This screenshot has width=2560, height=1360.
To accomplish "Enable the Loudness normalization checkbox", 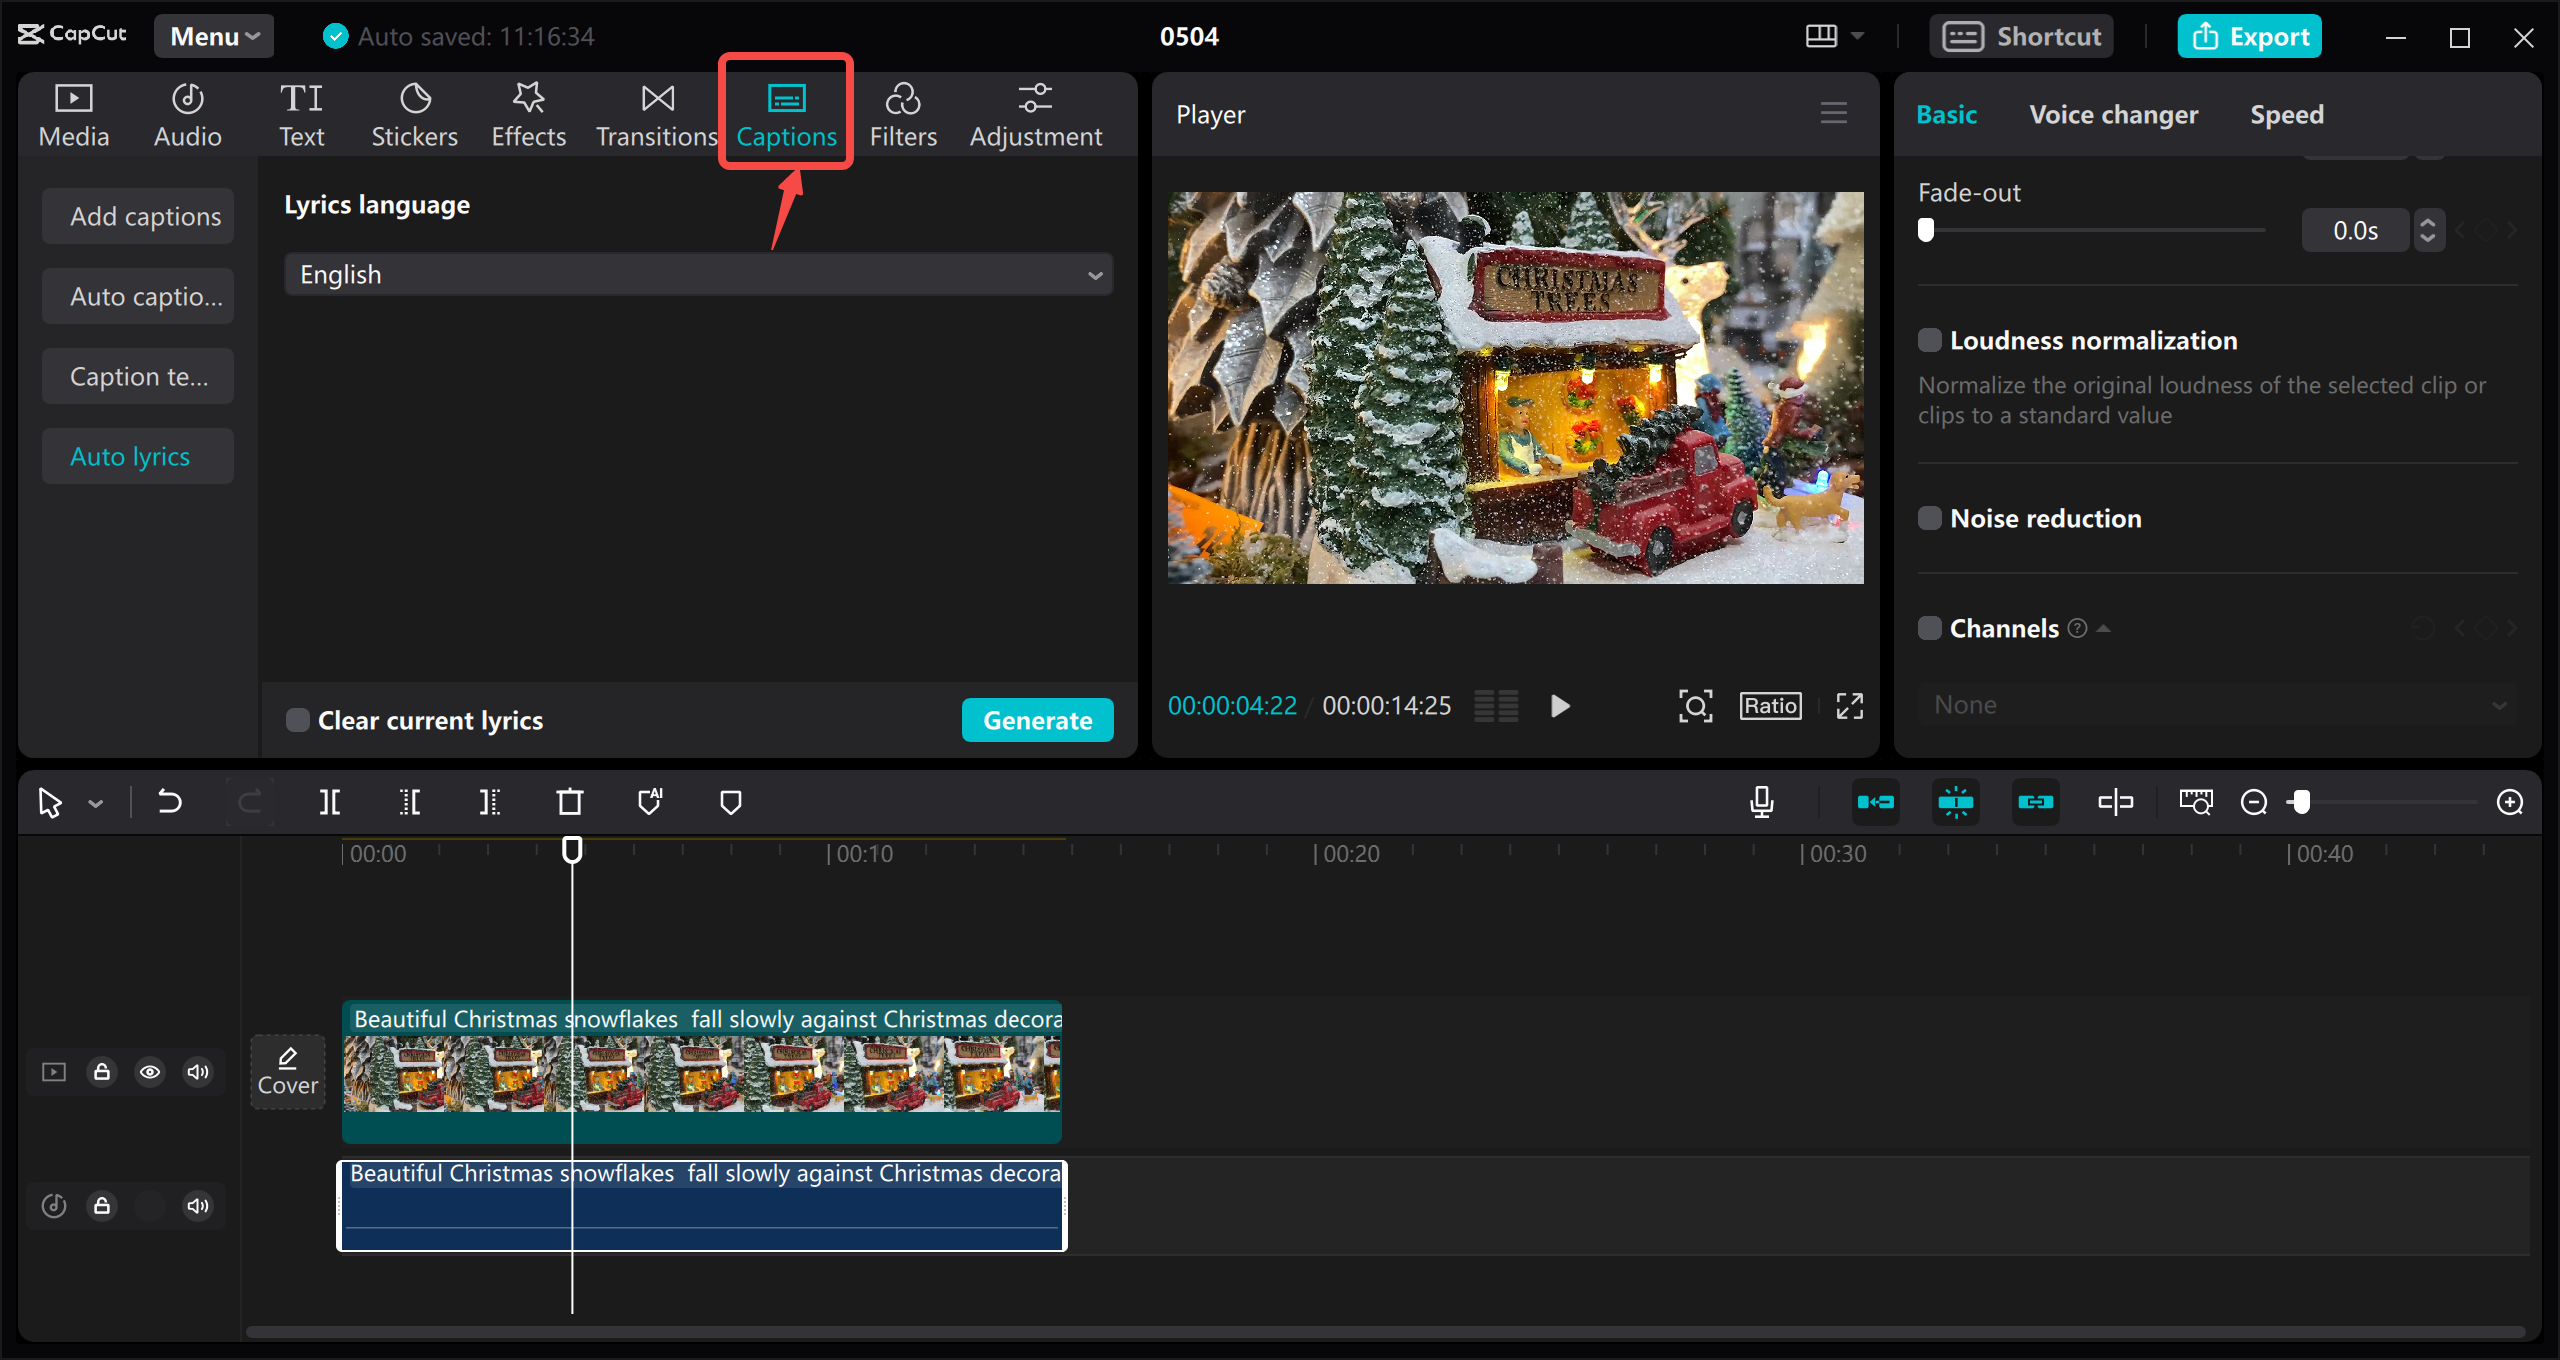I will pos(1930,340).
